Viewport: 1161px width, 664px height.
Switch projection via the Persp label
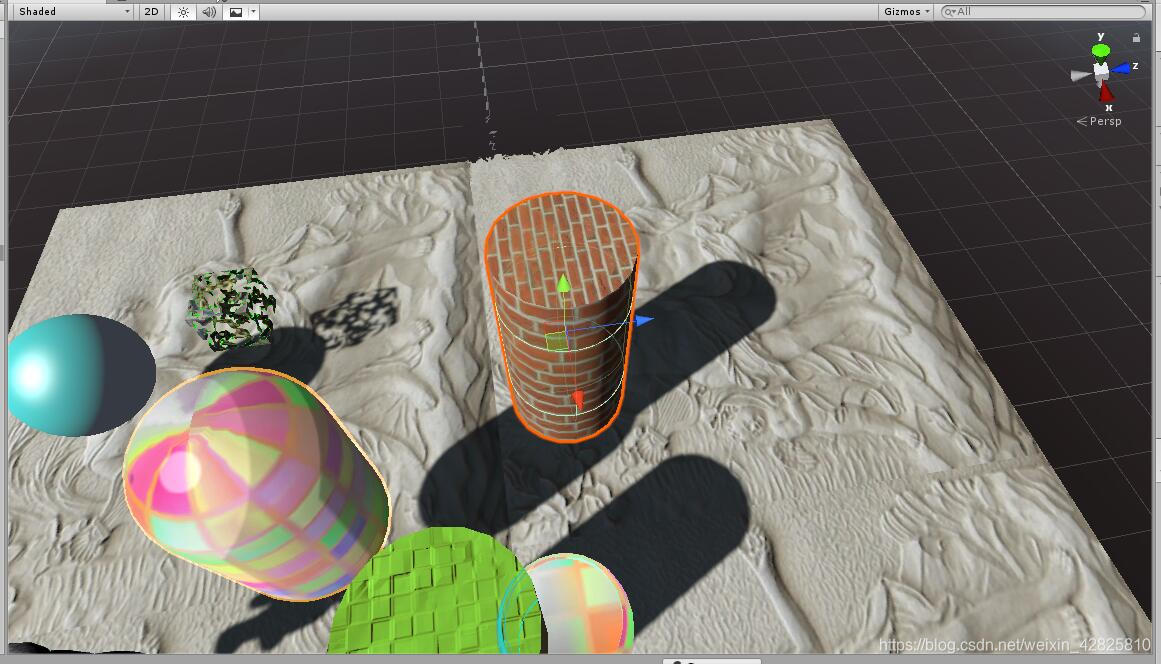coord(1105,121)
